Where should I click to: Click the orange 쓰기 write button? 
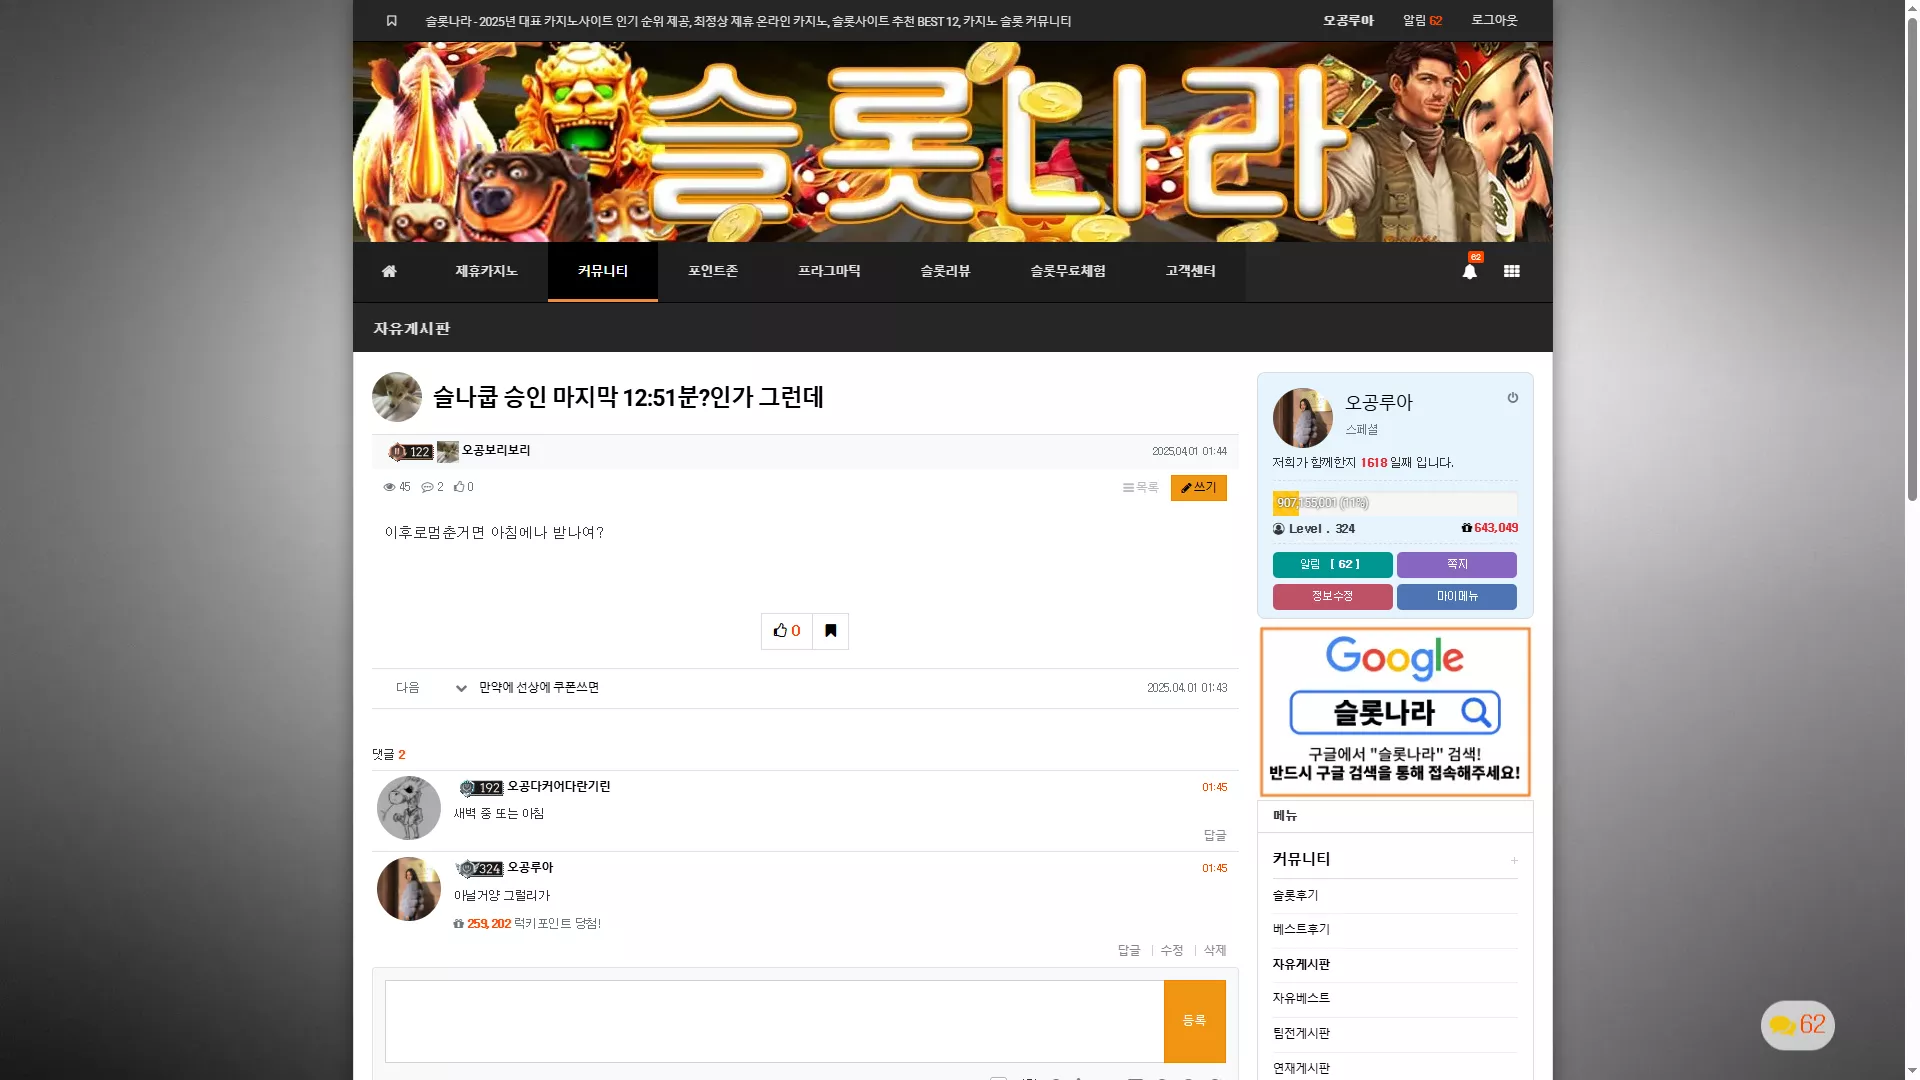1199,487
